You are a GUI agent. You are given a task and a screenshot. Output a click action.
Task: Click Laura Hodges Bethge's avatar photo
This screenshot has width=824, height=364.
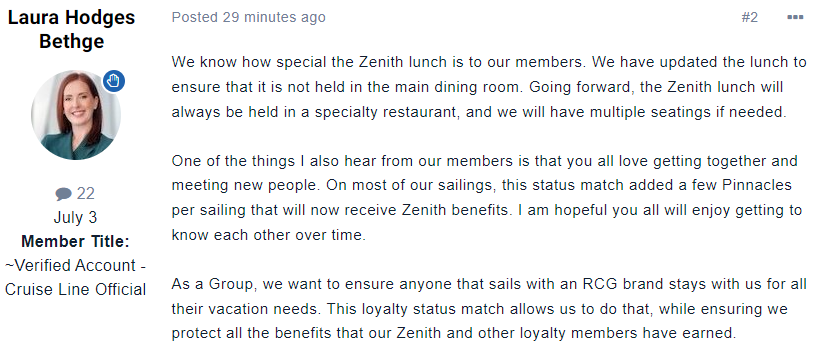(x=76, y=115)
